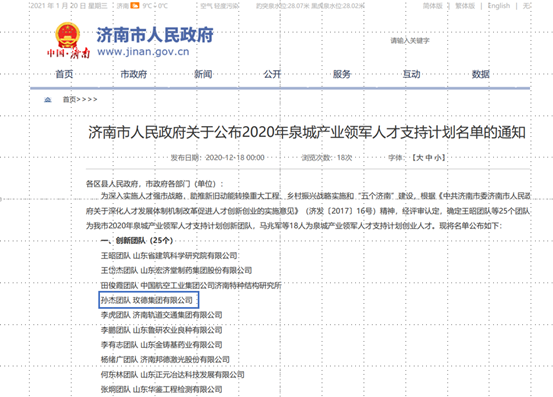Image resolution: width=553 pixels, height=397 pixels.
Task: Go to the 新闻 section
Action: (203, 74)
